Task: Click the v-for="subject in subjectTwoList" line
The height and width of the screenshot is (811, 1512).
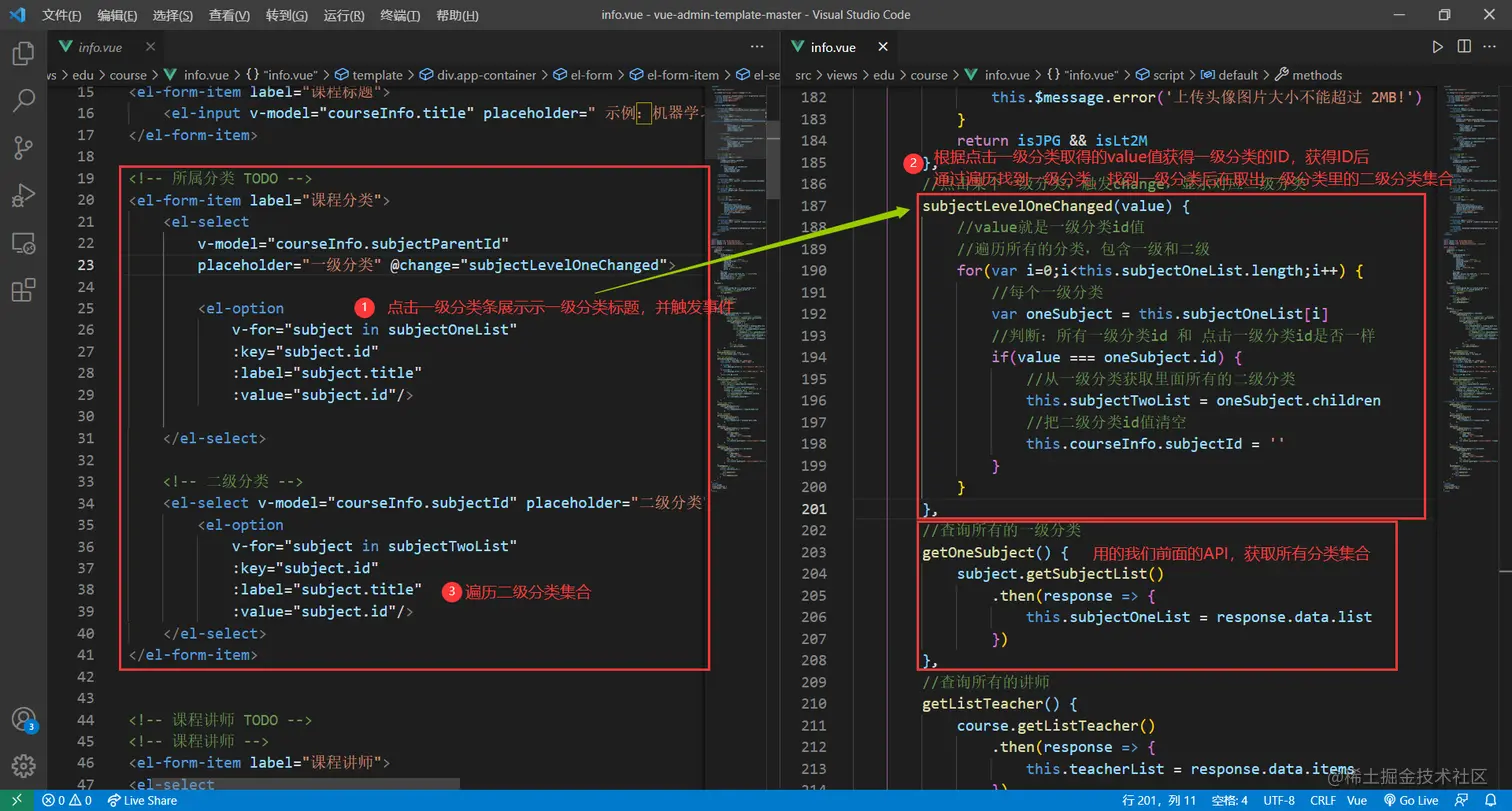Action: 374,546
